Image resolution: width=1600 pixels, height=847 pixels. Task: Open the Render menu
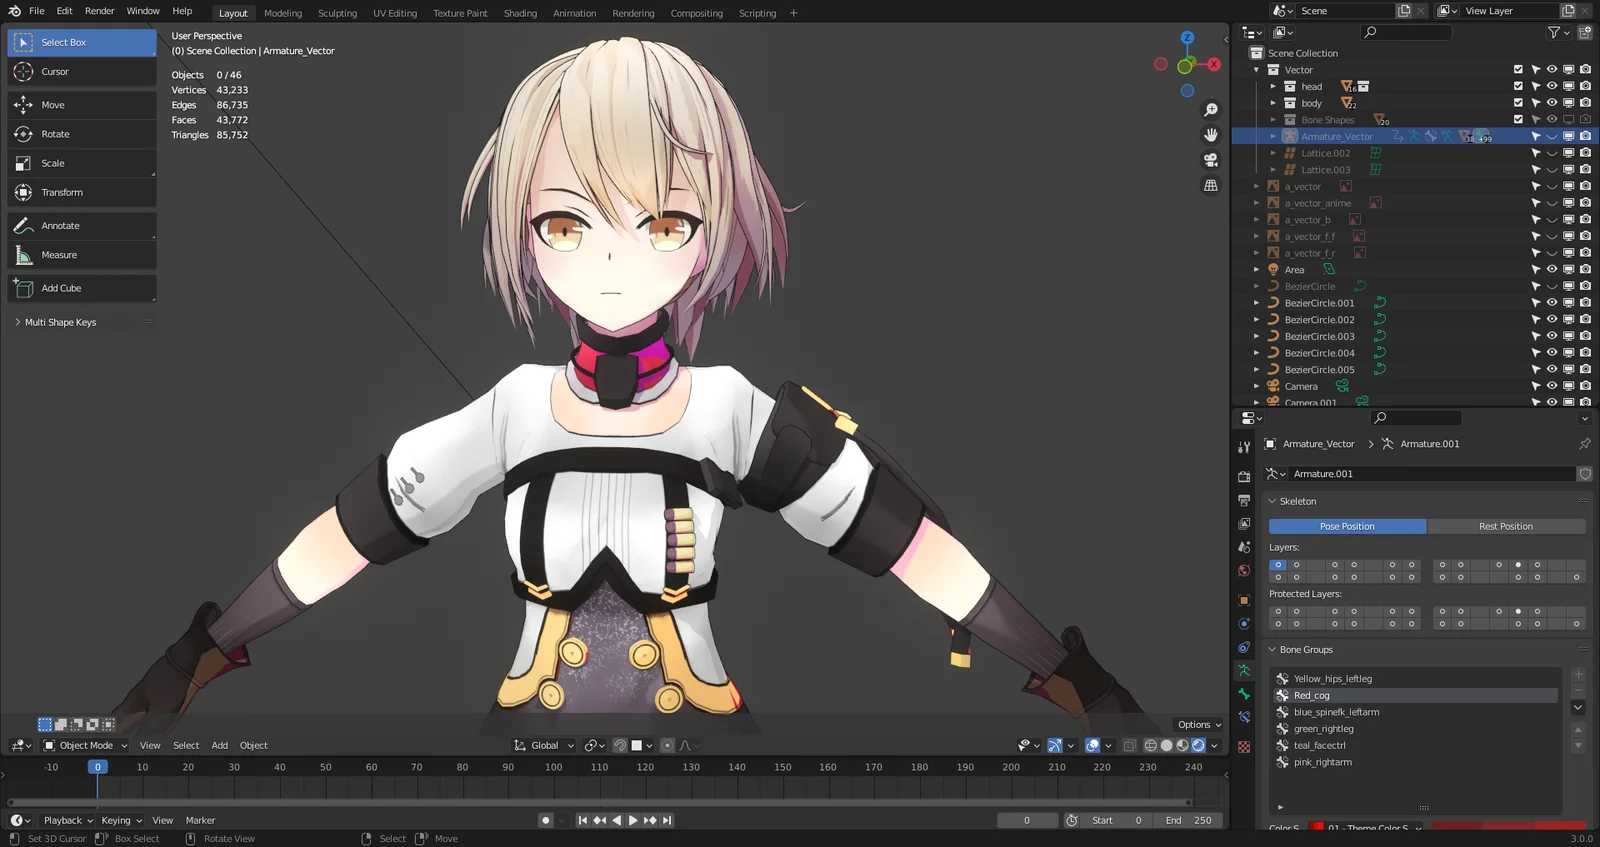click(99, 11)
